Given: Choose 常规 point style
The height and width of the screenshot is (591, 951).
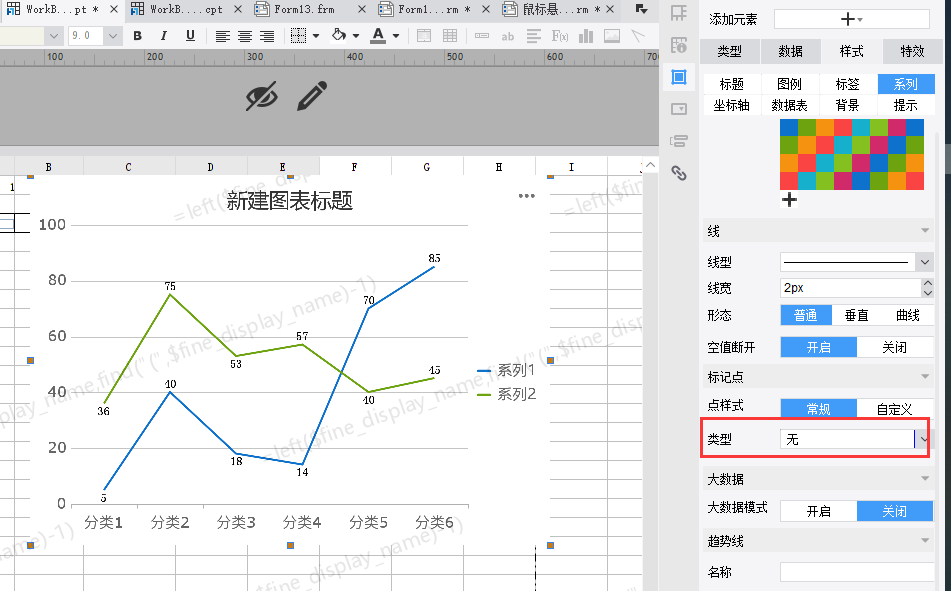Looking at the screenshot, I should coord(818,408).
